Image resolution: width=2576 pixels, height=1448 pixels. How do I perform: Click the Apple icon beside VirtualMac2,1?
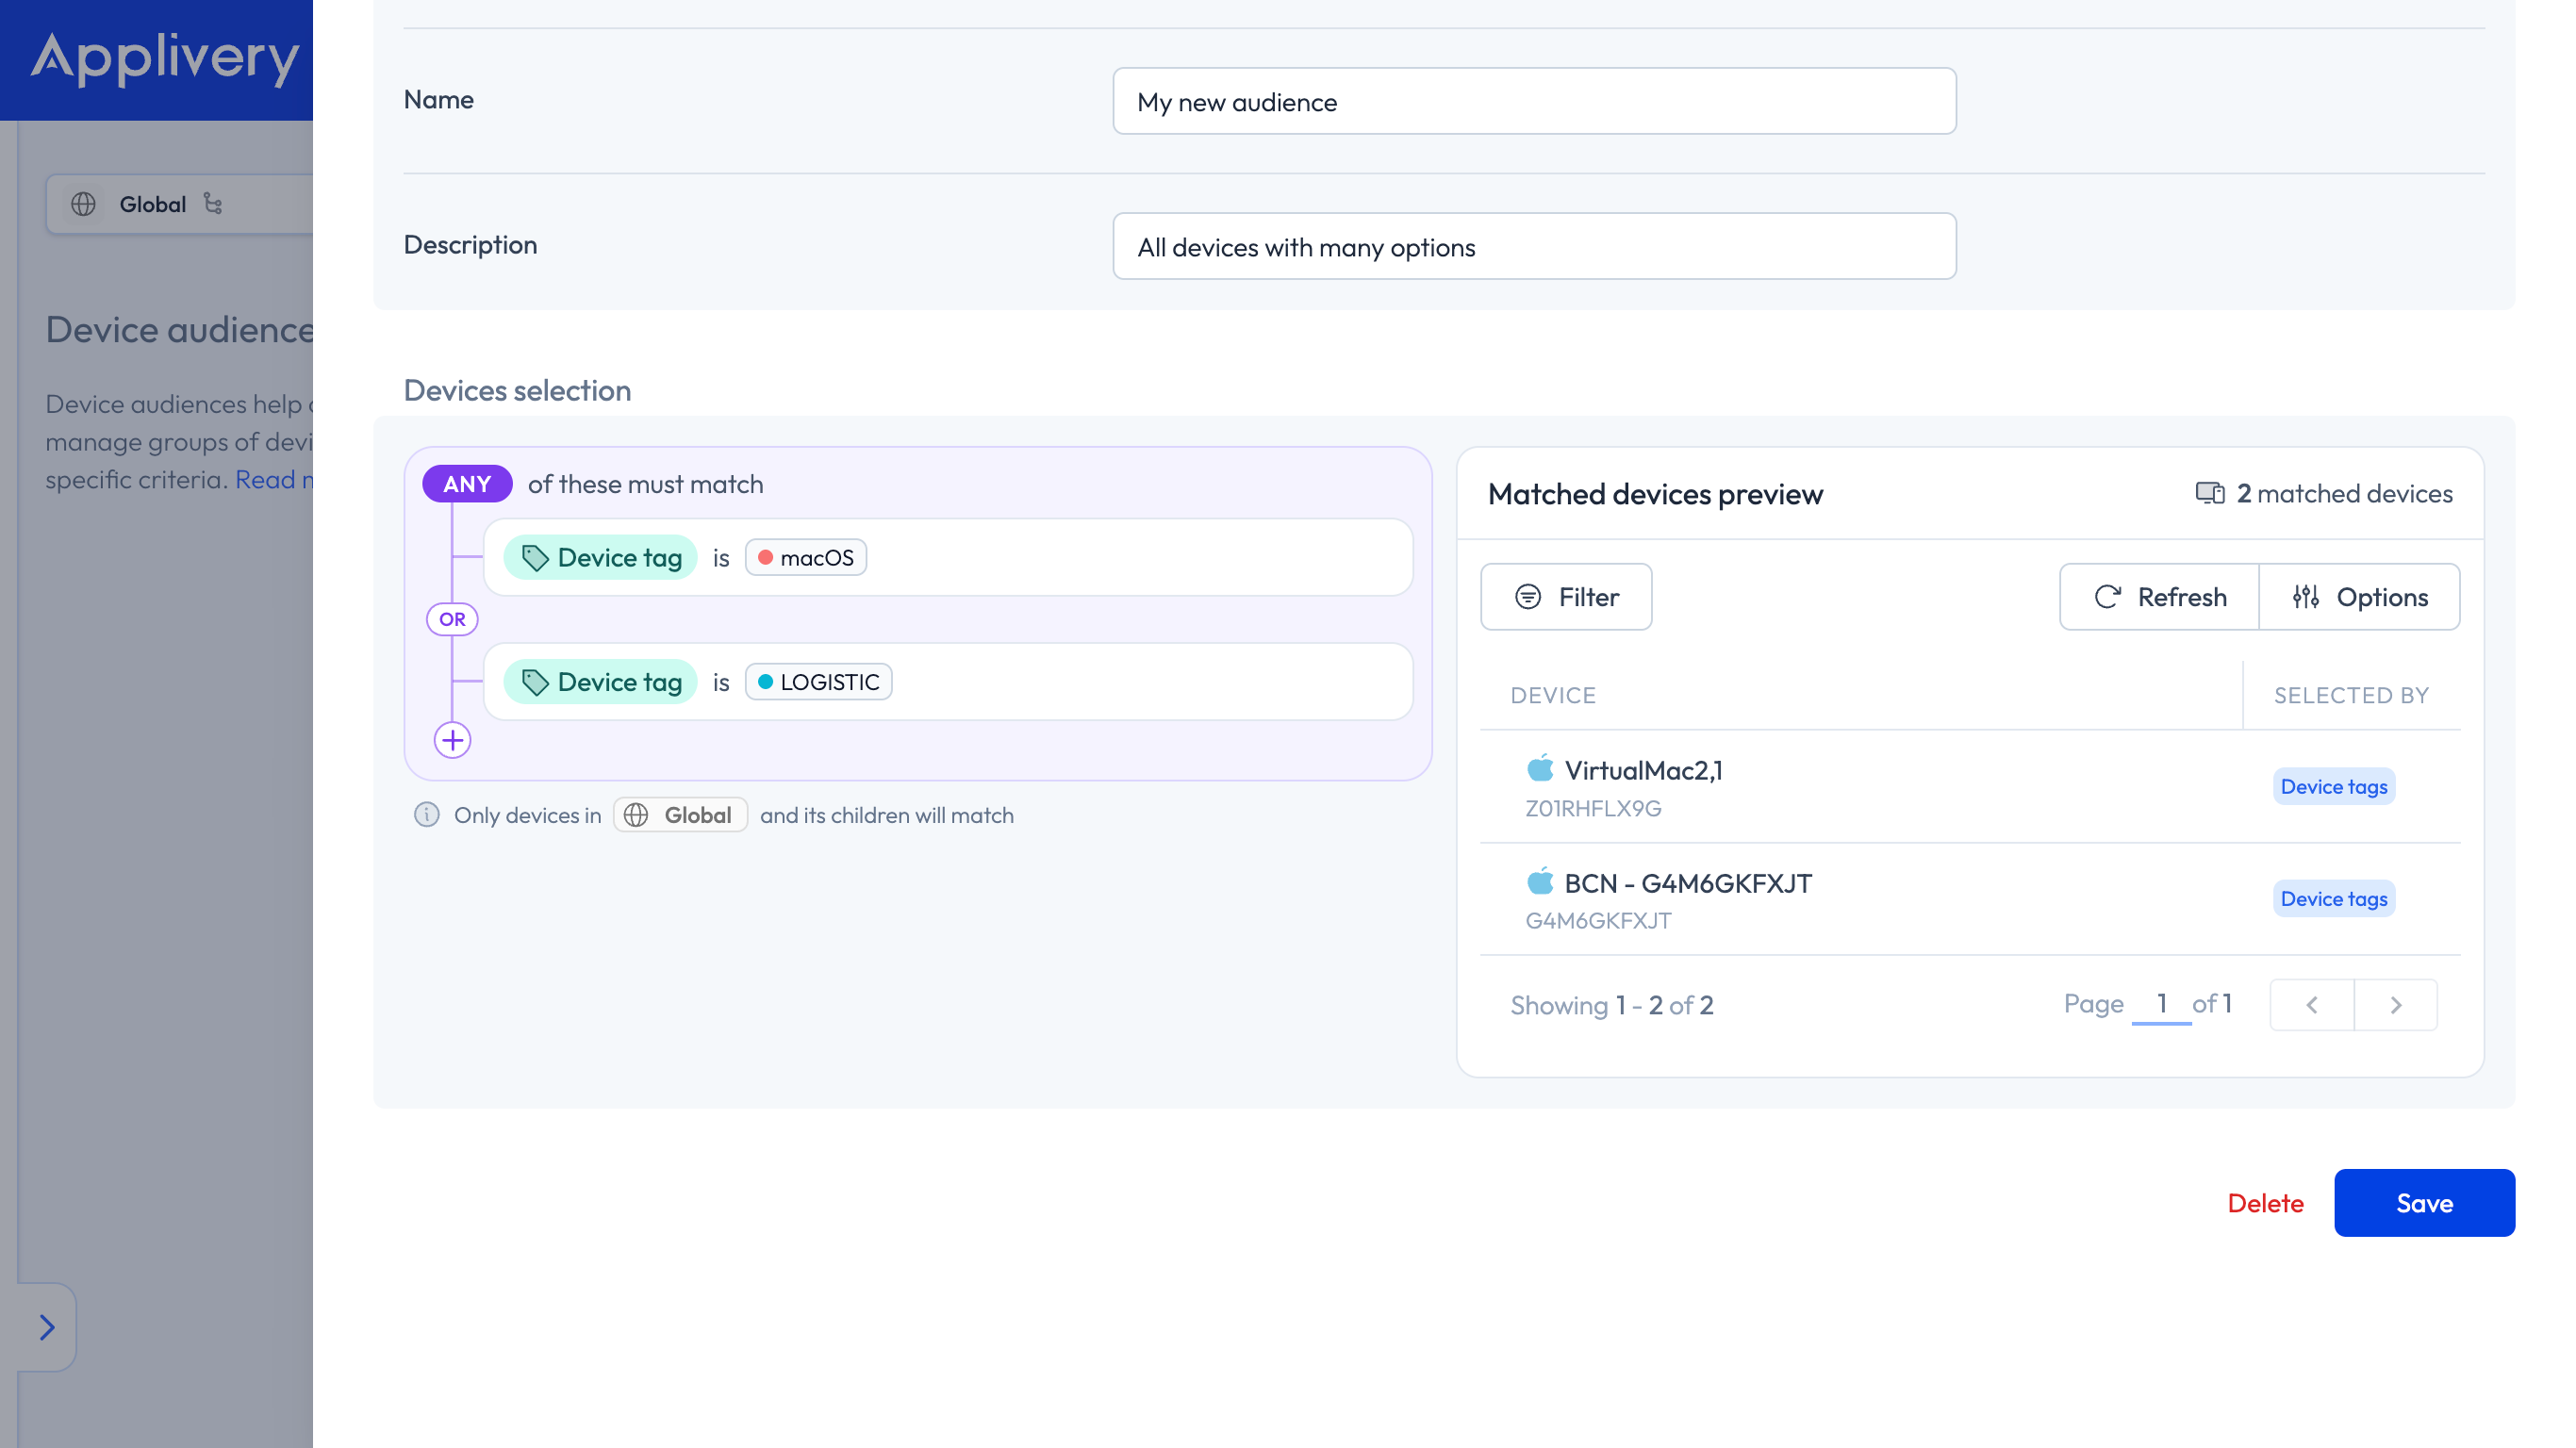[x=1540, y=768]
